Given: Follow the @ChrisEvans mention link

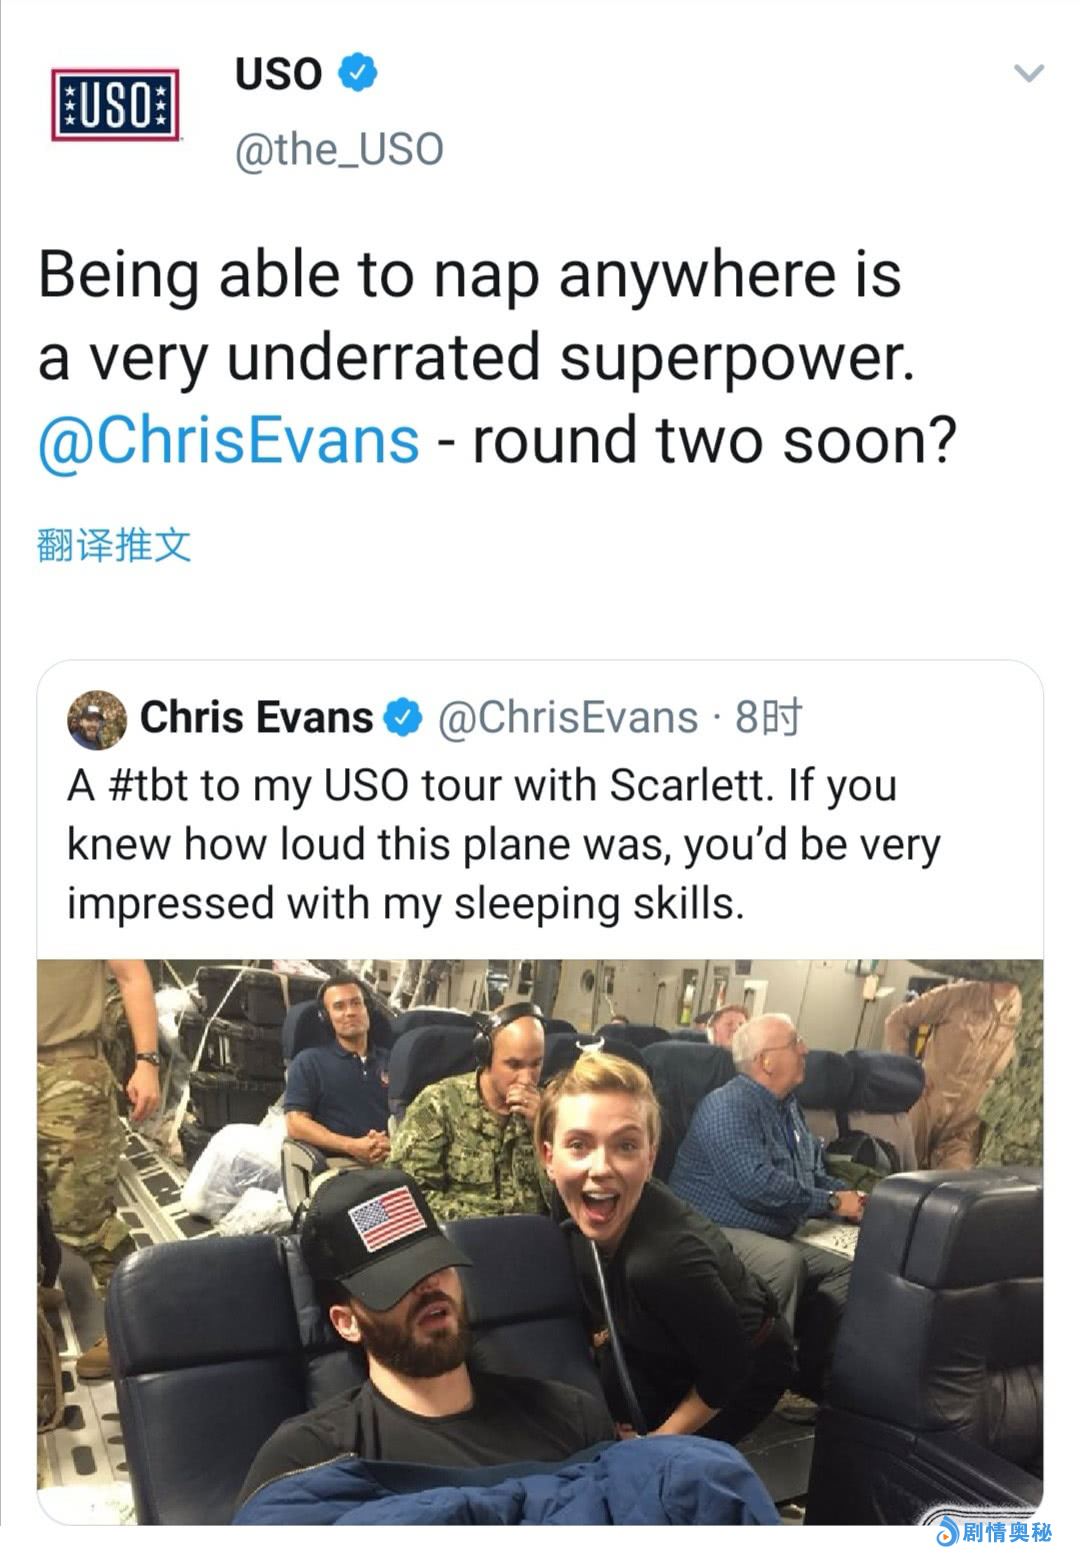Looking at the screenshot, I should point(229,440).
